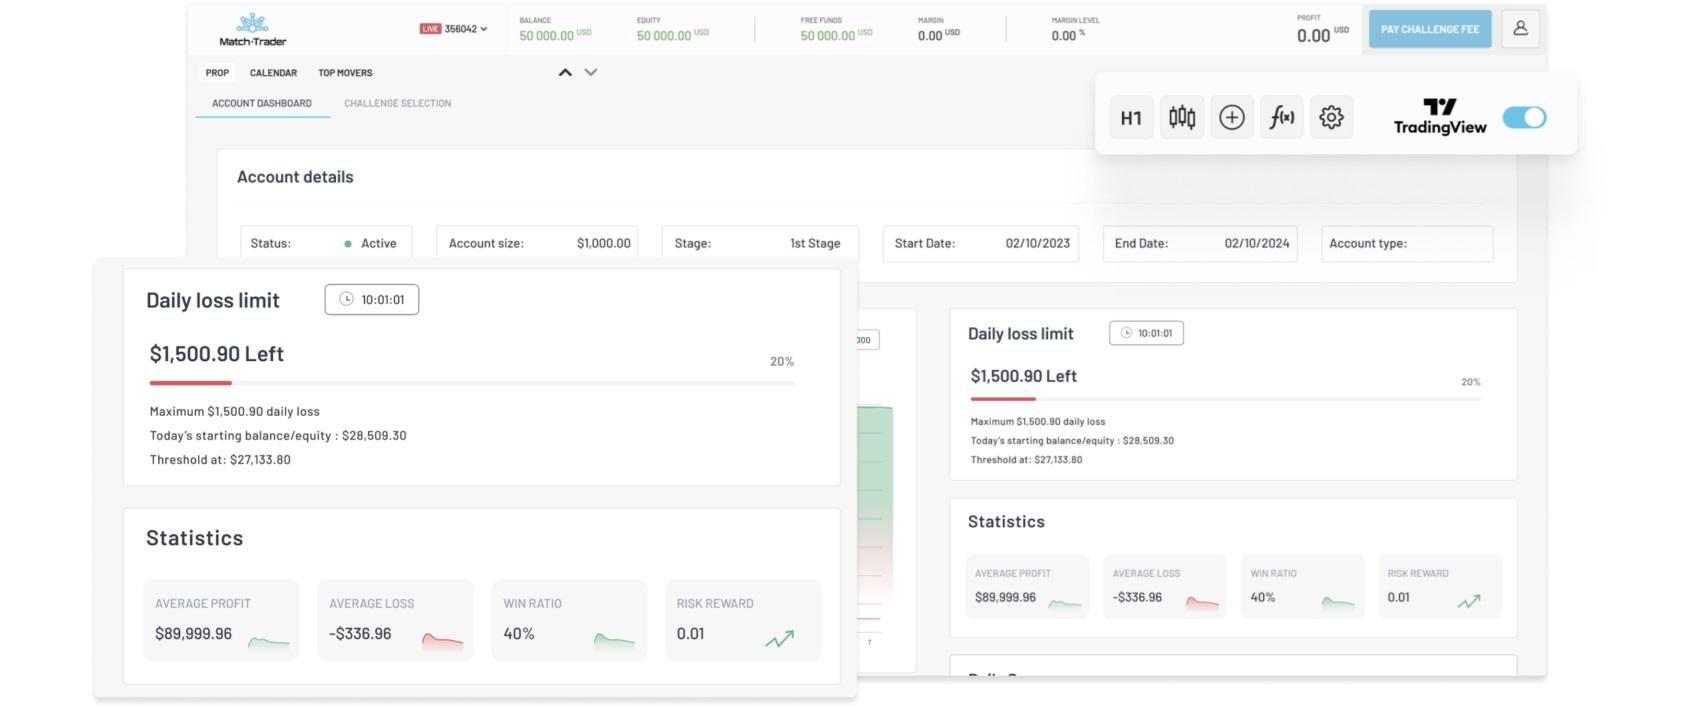Image resolution: width=1708 pixels, height=709 pixels.
Task: Click the margin 0.00 USD value
Action: (x=938, y=35)
